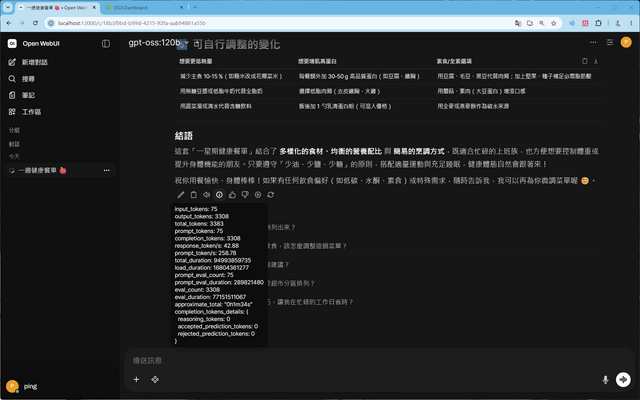Edit the response with pencil icon

(x=181, y=195)
